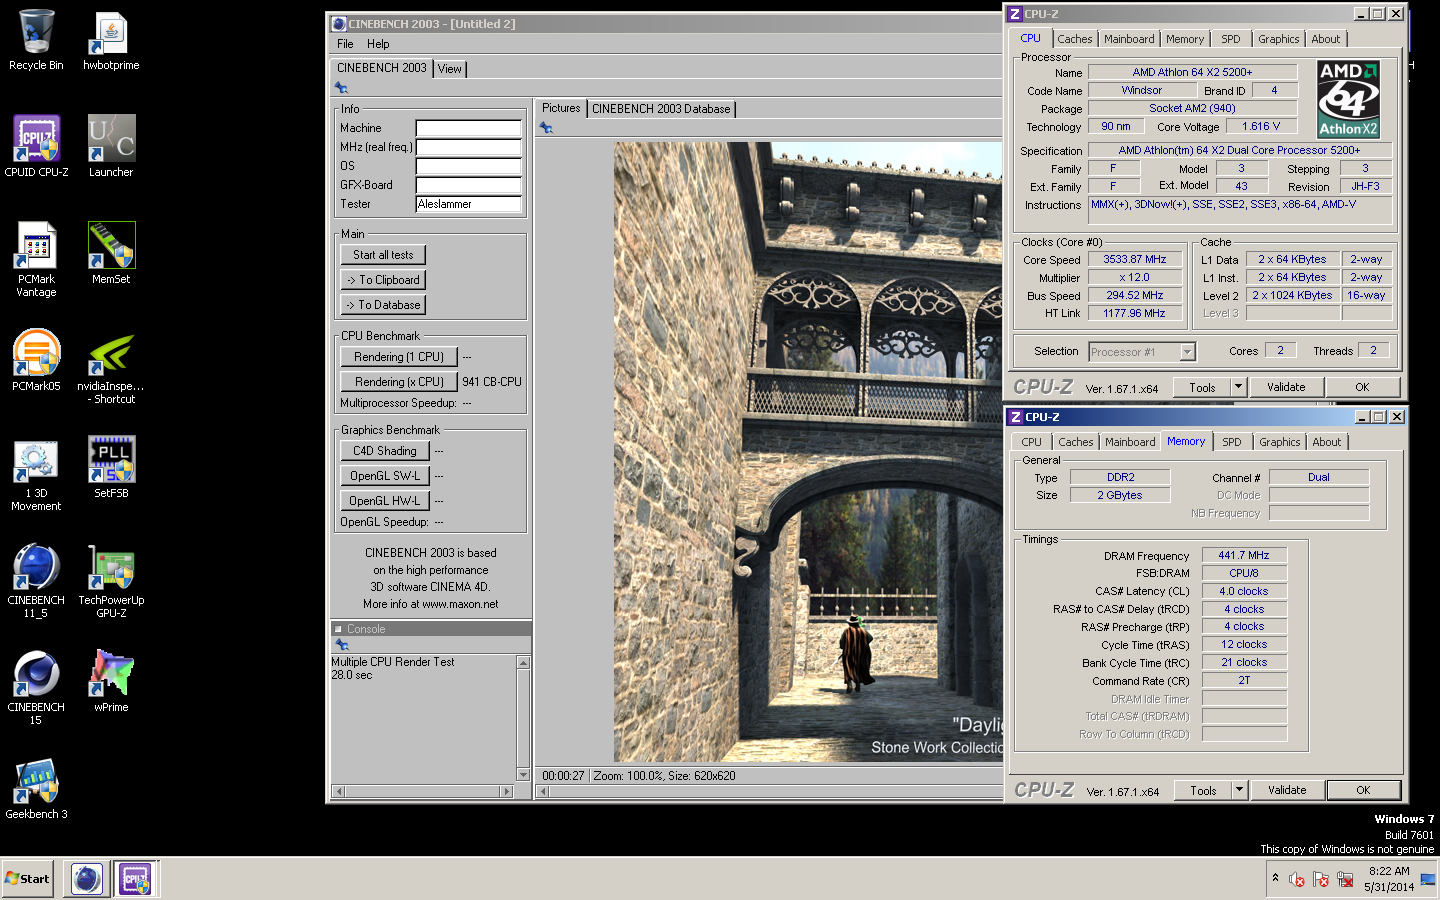Click Validate in top CPU-Z window
The width and height of the screenshot is (1440, 900).
pyautogui.click(x=1286, y=387)
